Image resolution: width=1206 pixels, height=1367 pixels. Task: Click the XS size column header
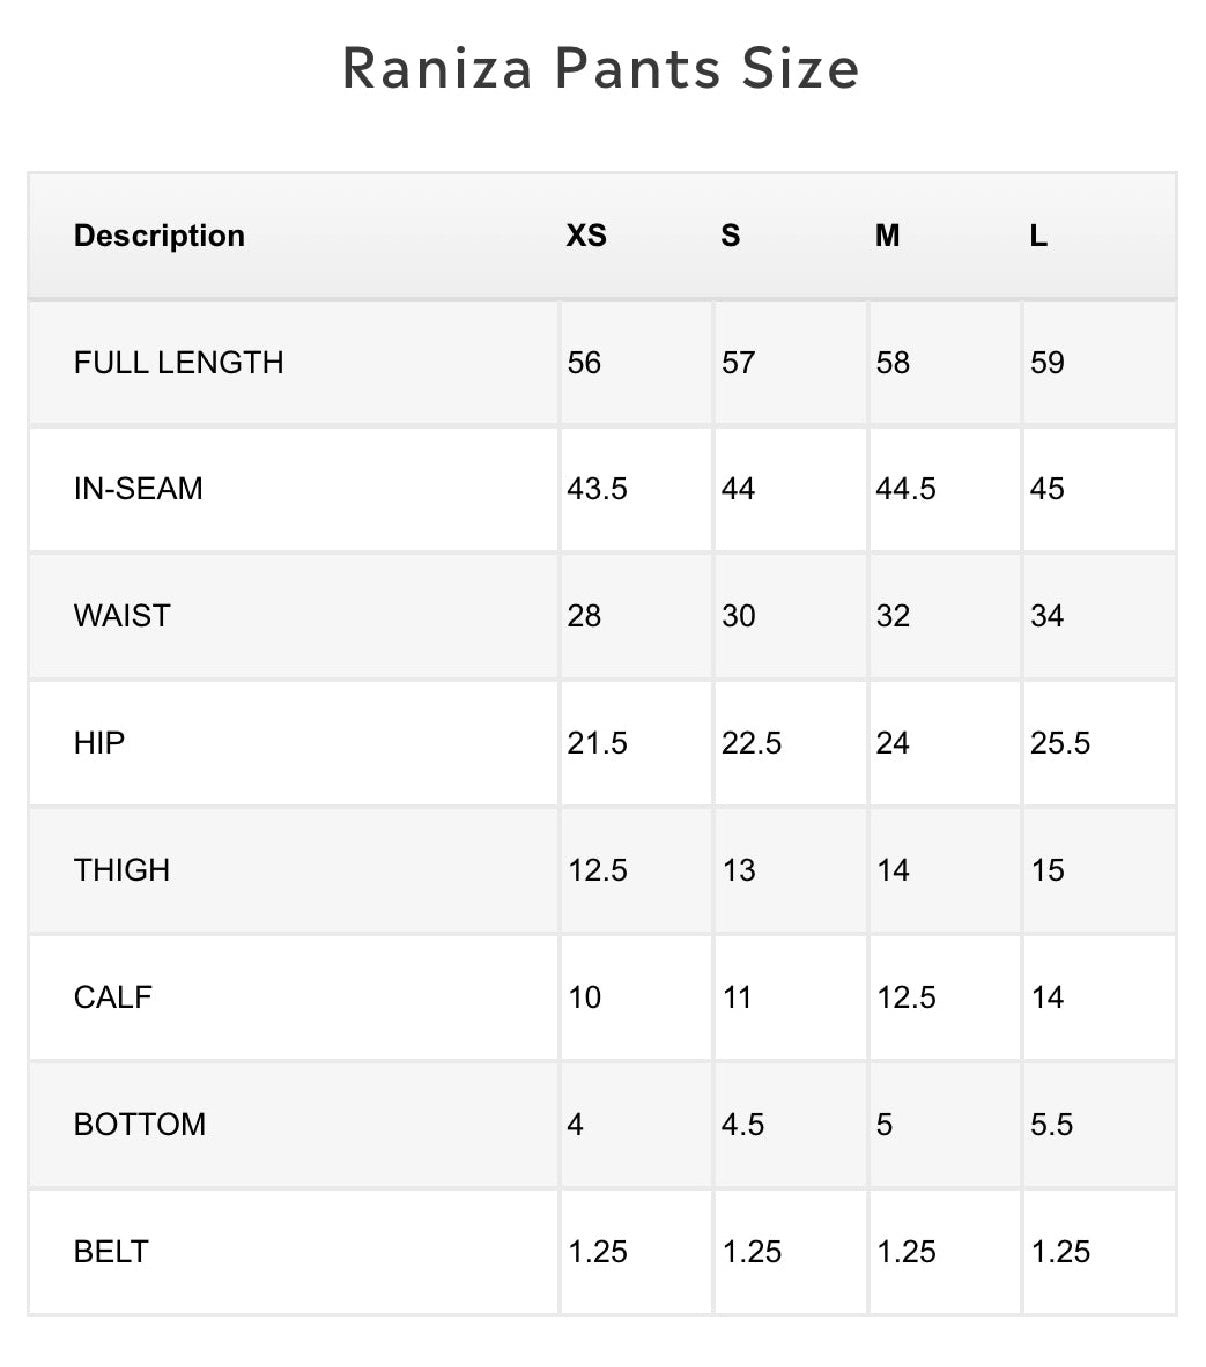586,236
